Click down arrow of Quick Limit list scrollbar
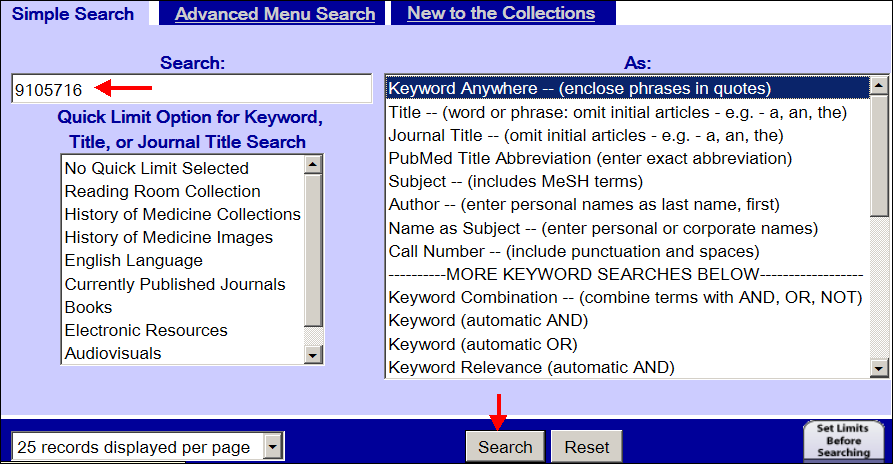The width and height of the screenshot is (893, 464). (313, 355)
